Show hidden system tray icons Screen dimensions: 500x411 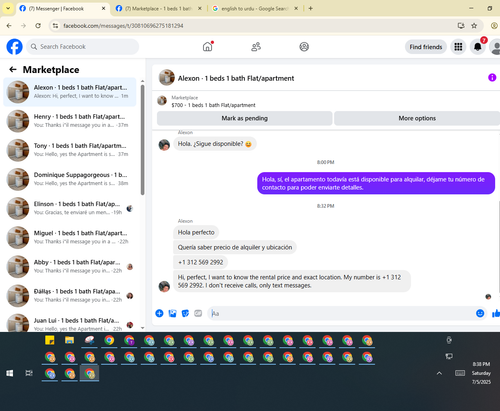coord(439,373)
